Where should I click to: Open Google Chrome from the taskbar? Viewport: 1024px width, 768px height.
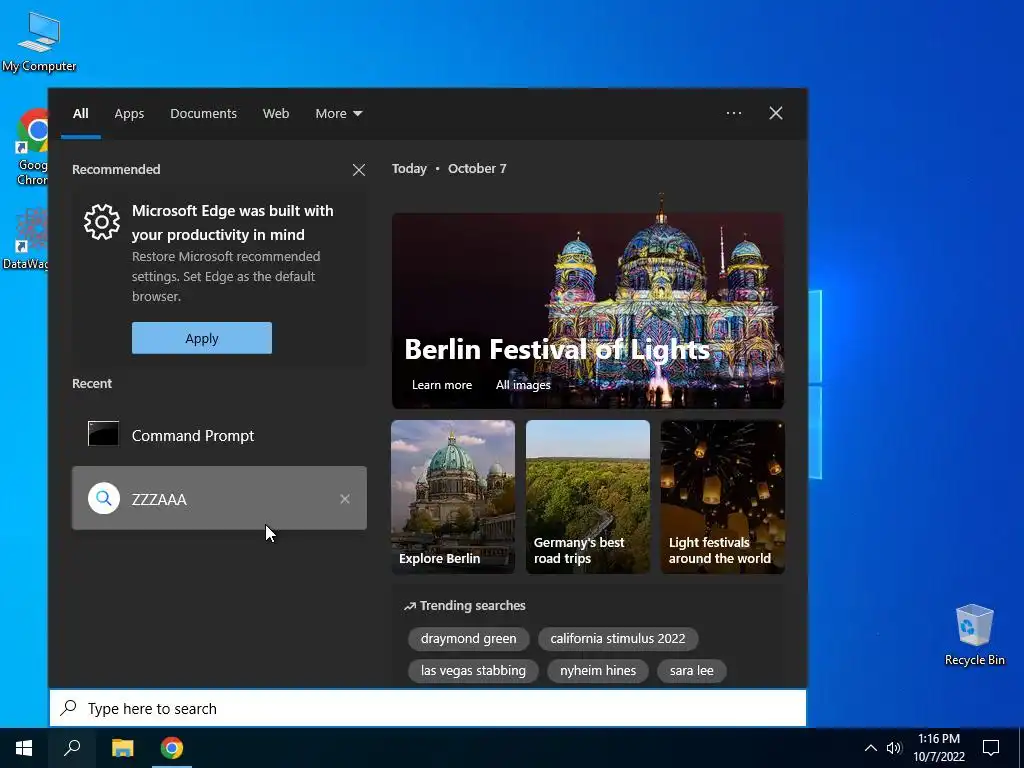pos(172,748)
